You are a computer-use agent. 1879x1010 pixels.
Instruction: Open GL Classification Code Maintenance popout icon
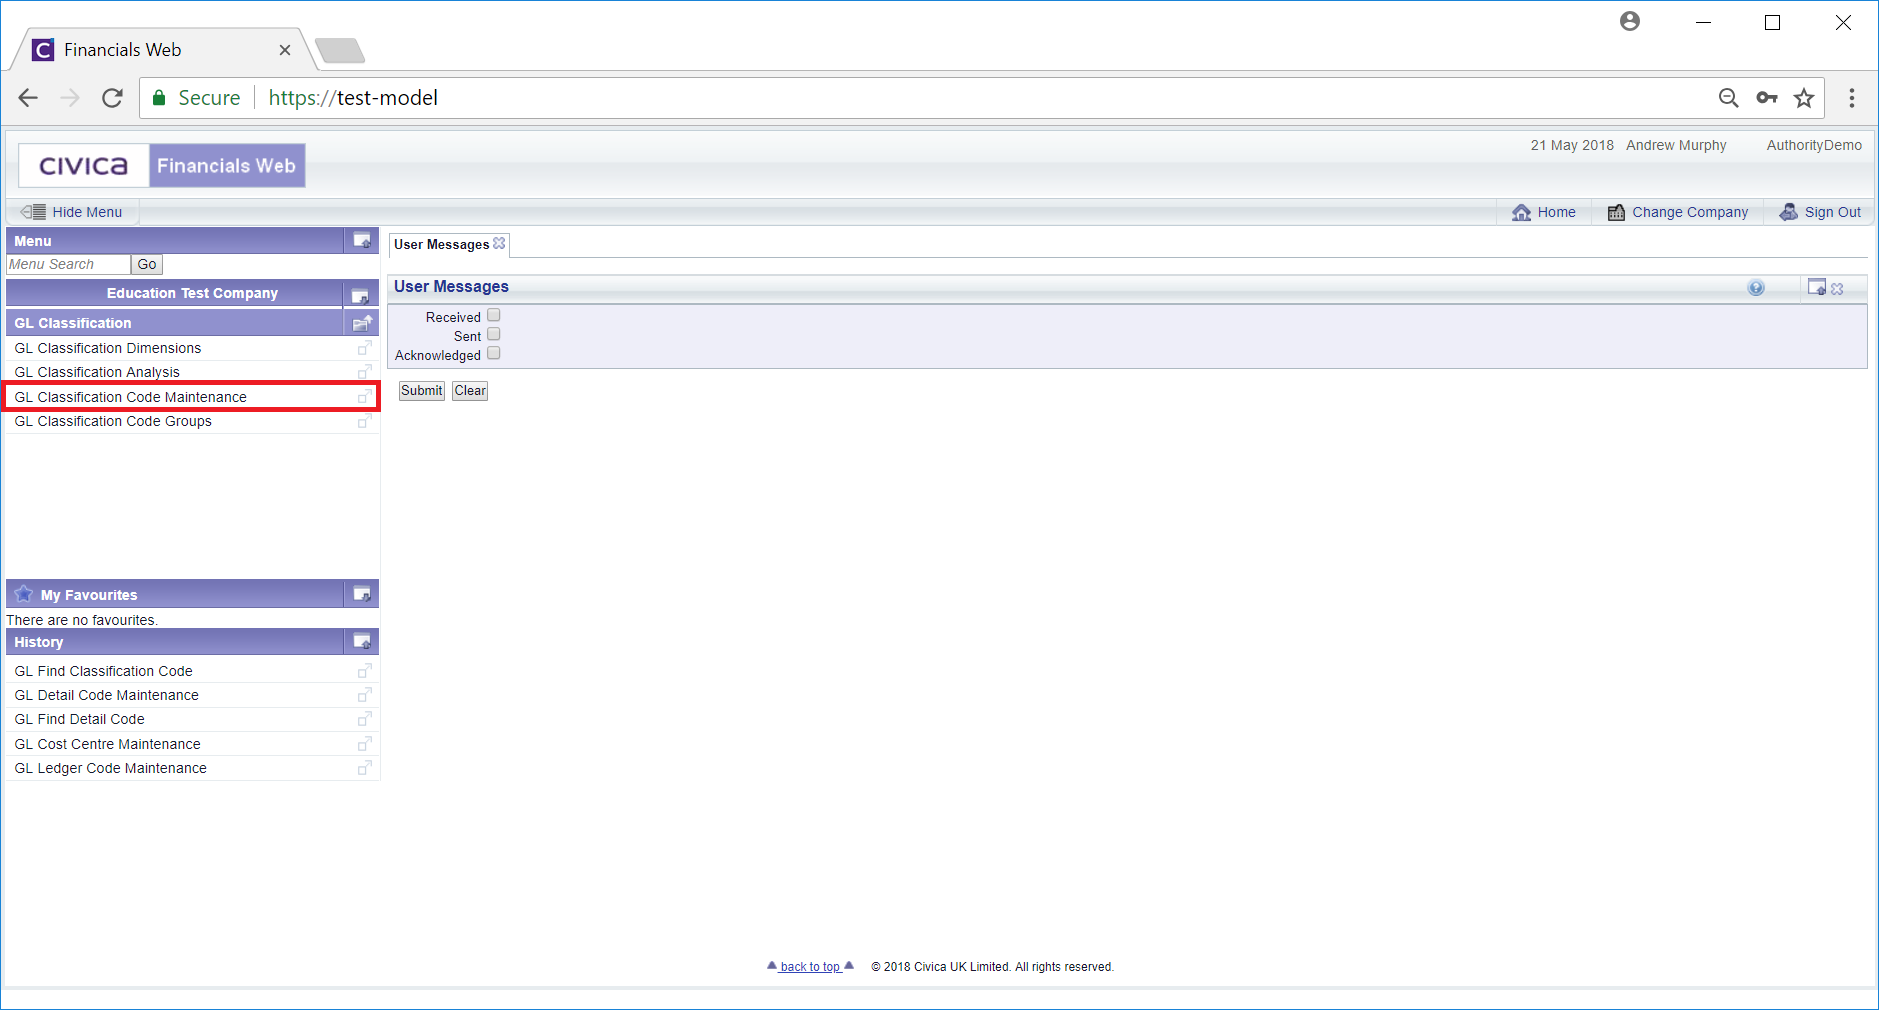coord(365,397)
